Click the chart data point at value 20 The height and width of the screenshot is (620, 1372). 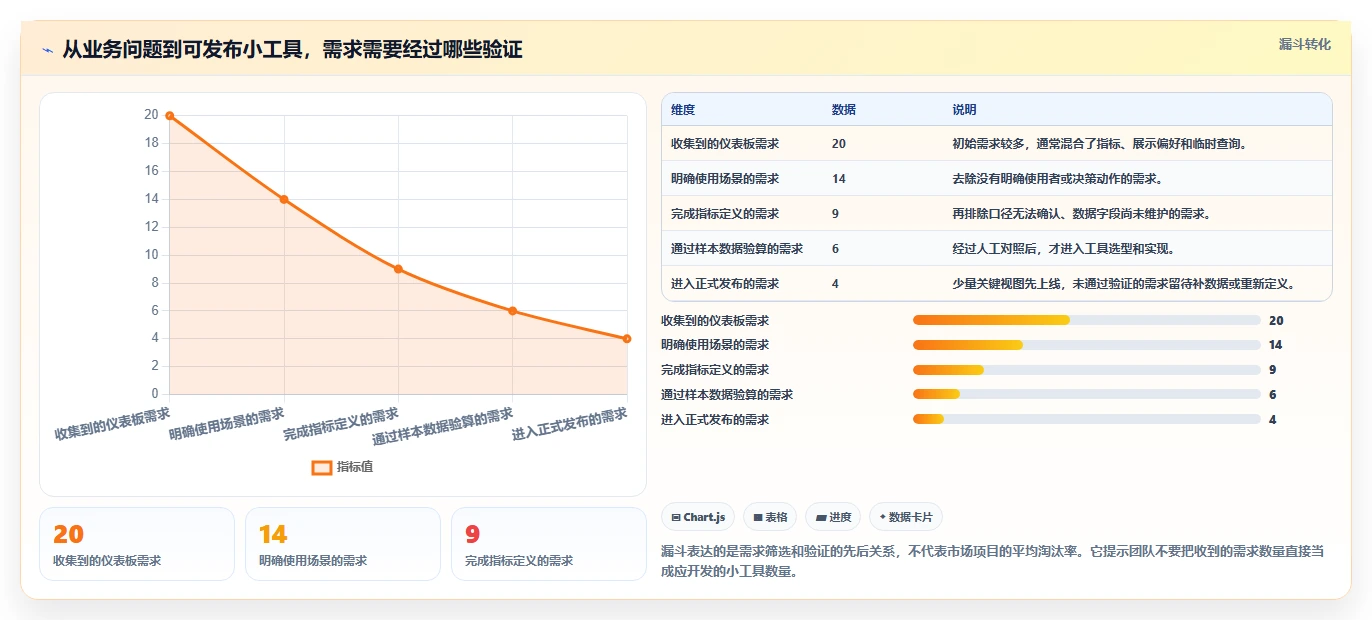(170, 116)
